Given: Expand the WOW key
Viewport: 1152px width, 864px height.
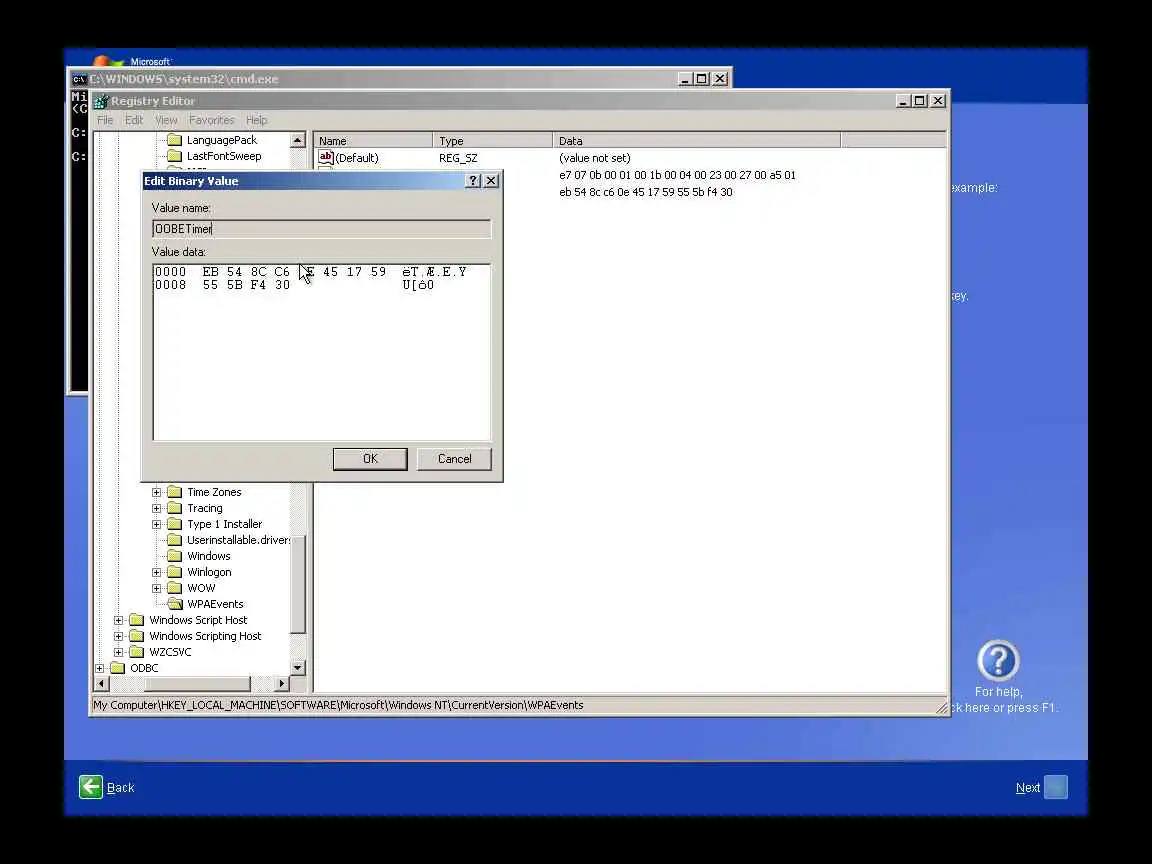Looking at the screenshot, I should coord(156,588).
